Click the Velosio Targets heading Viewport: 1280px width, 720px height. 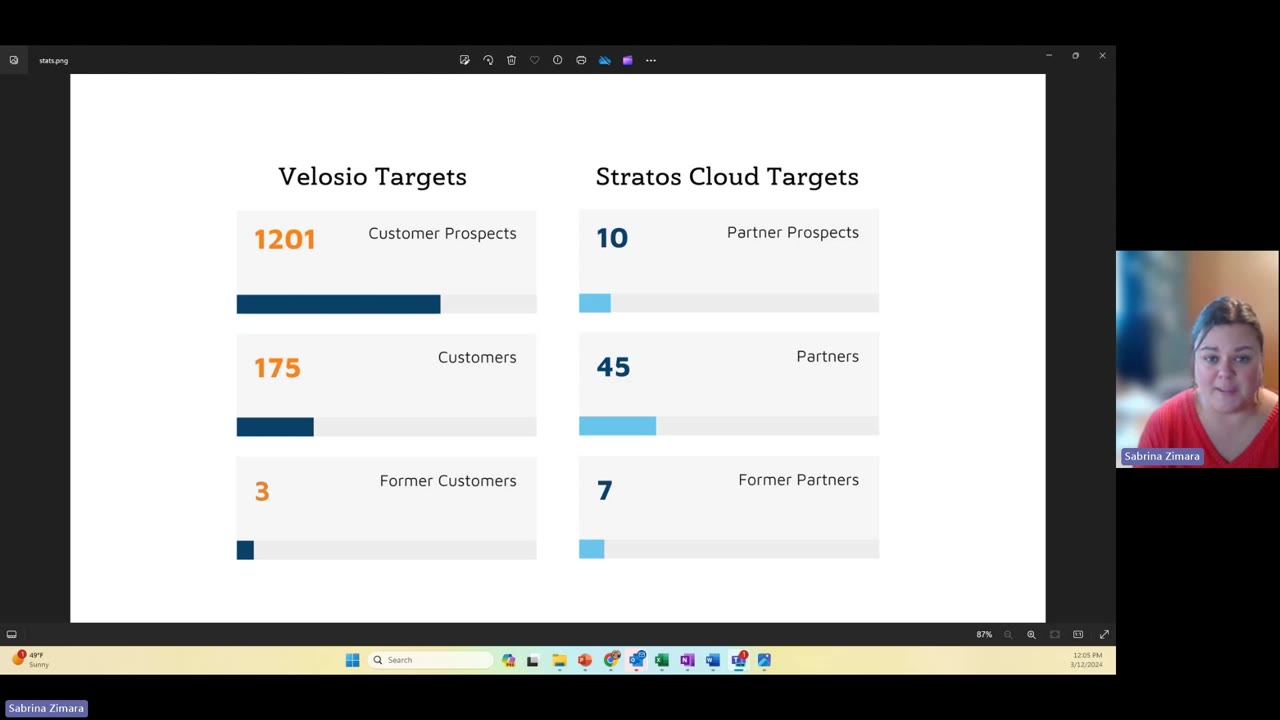click(x=372, y=177)
